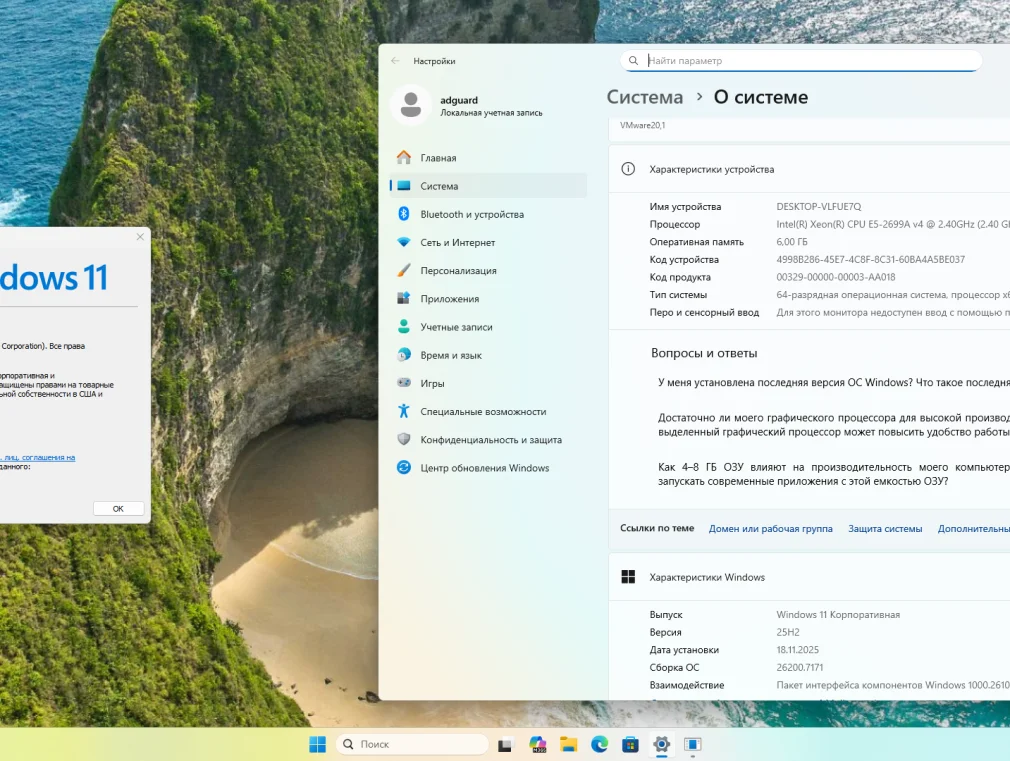Open the Домен или рабочая группа link
This screenshot has height=761, width=1010.
770,529
